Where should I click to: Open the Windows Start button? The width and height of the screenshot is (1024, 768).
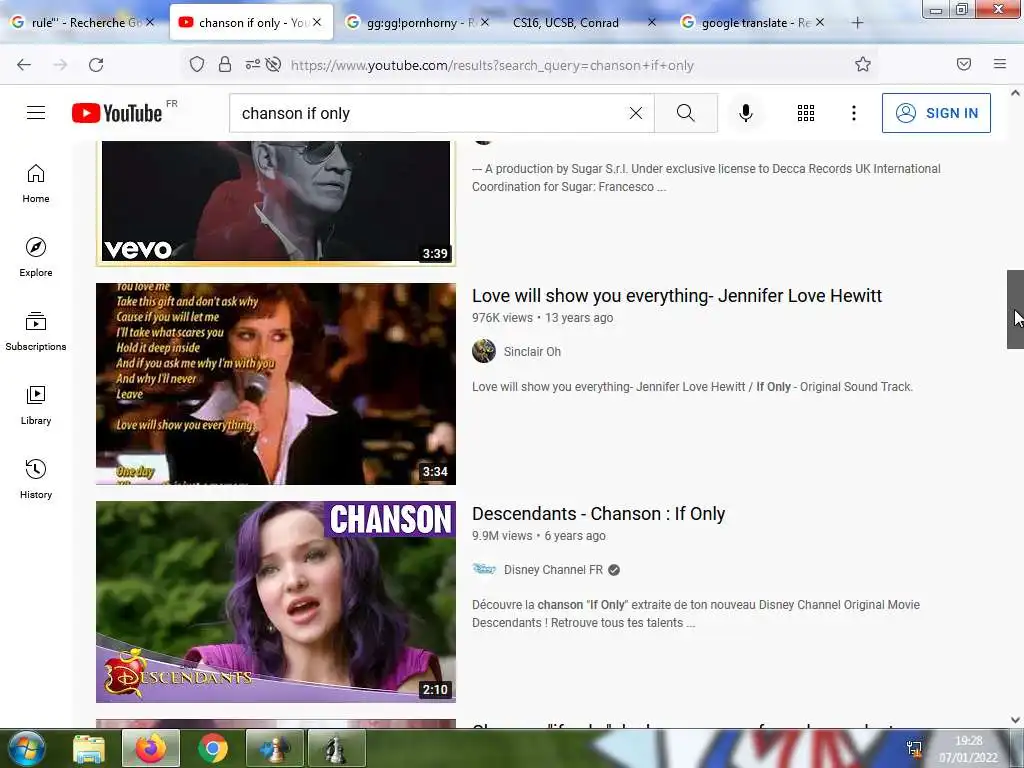26,748
